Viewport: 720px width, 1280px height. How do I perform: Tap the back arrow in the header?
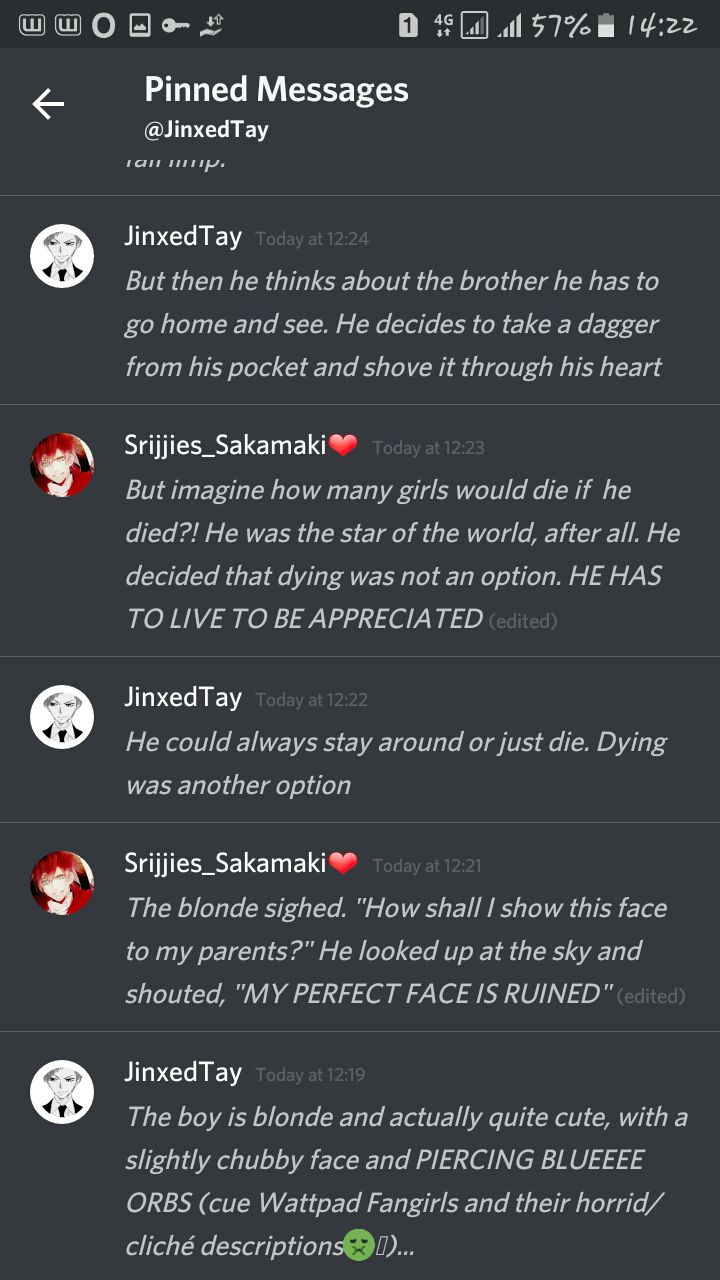[48, 104]
